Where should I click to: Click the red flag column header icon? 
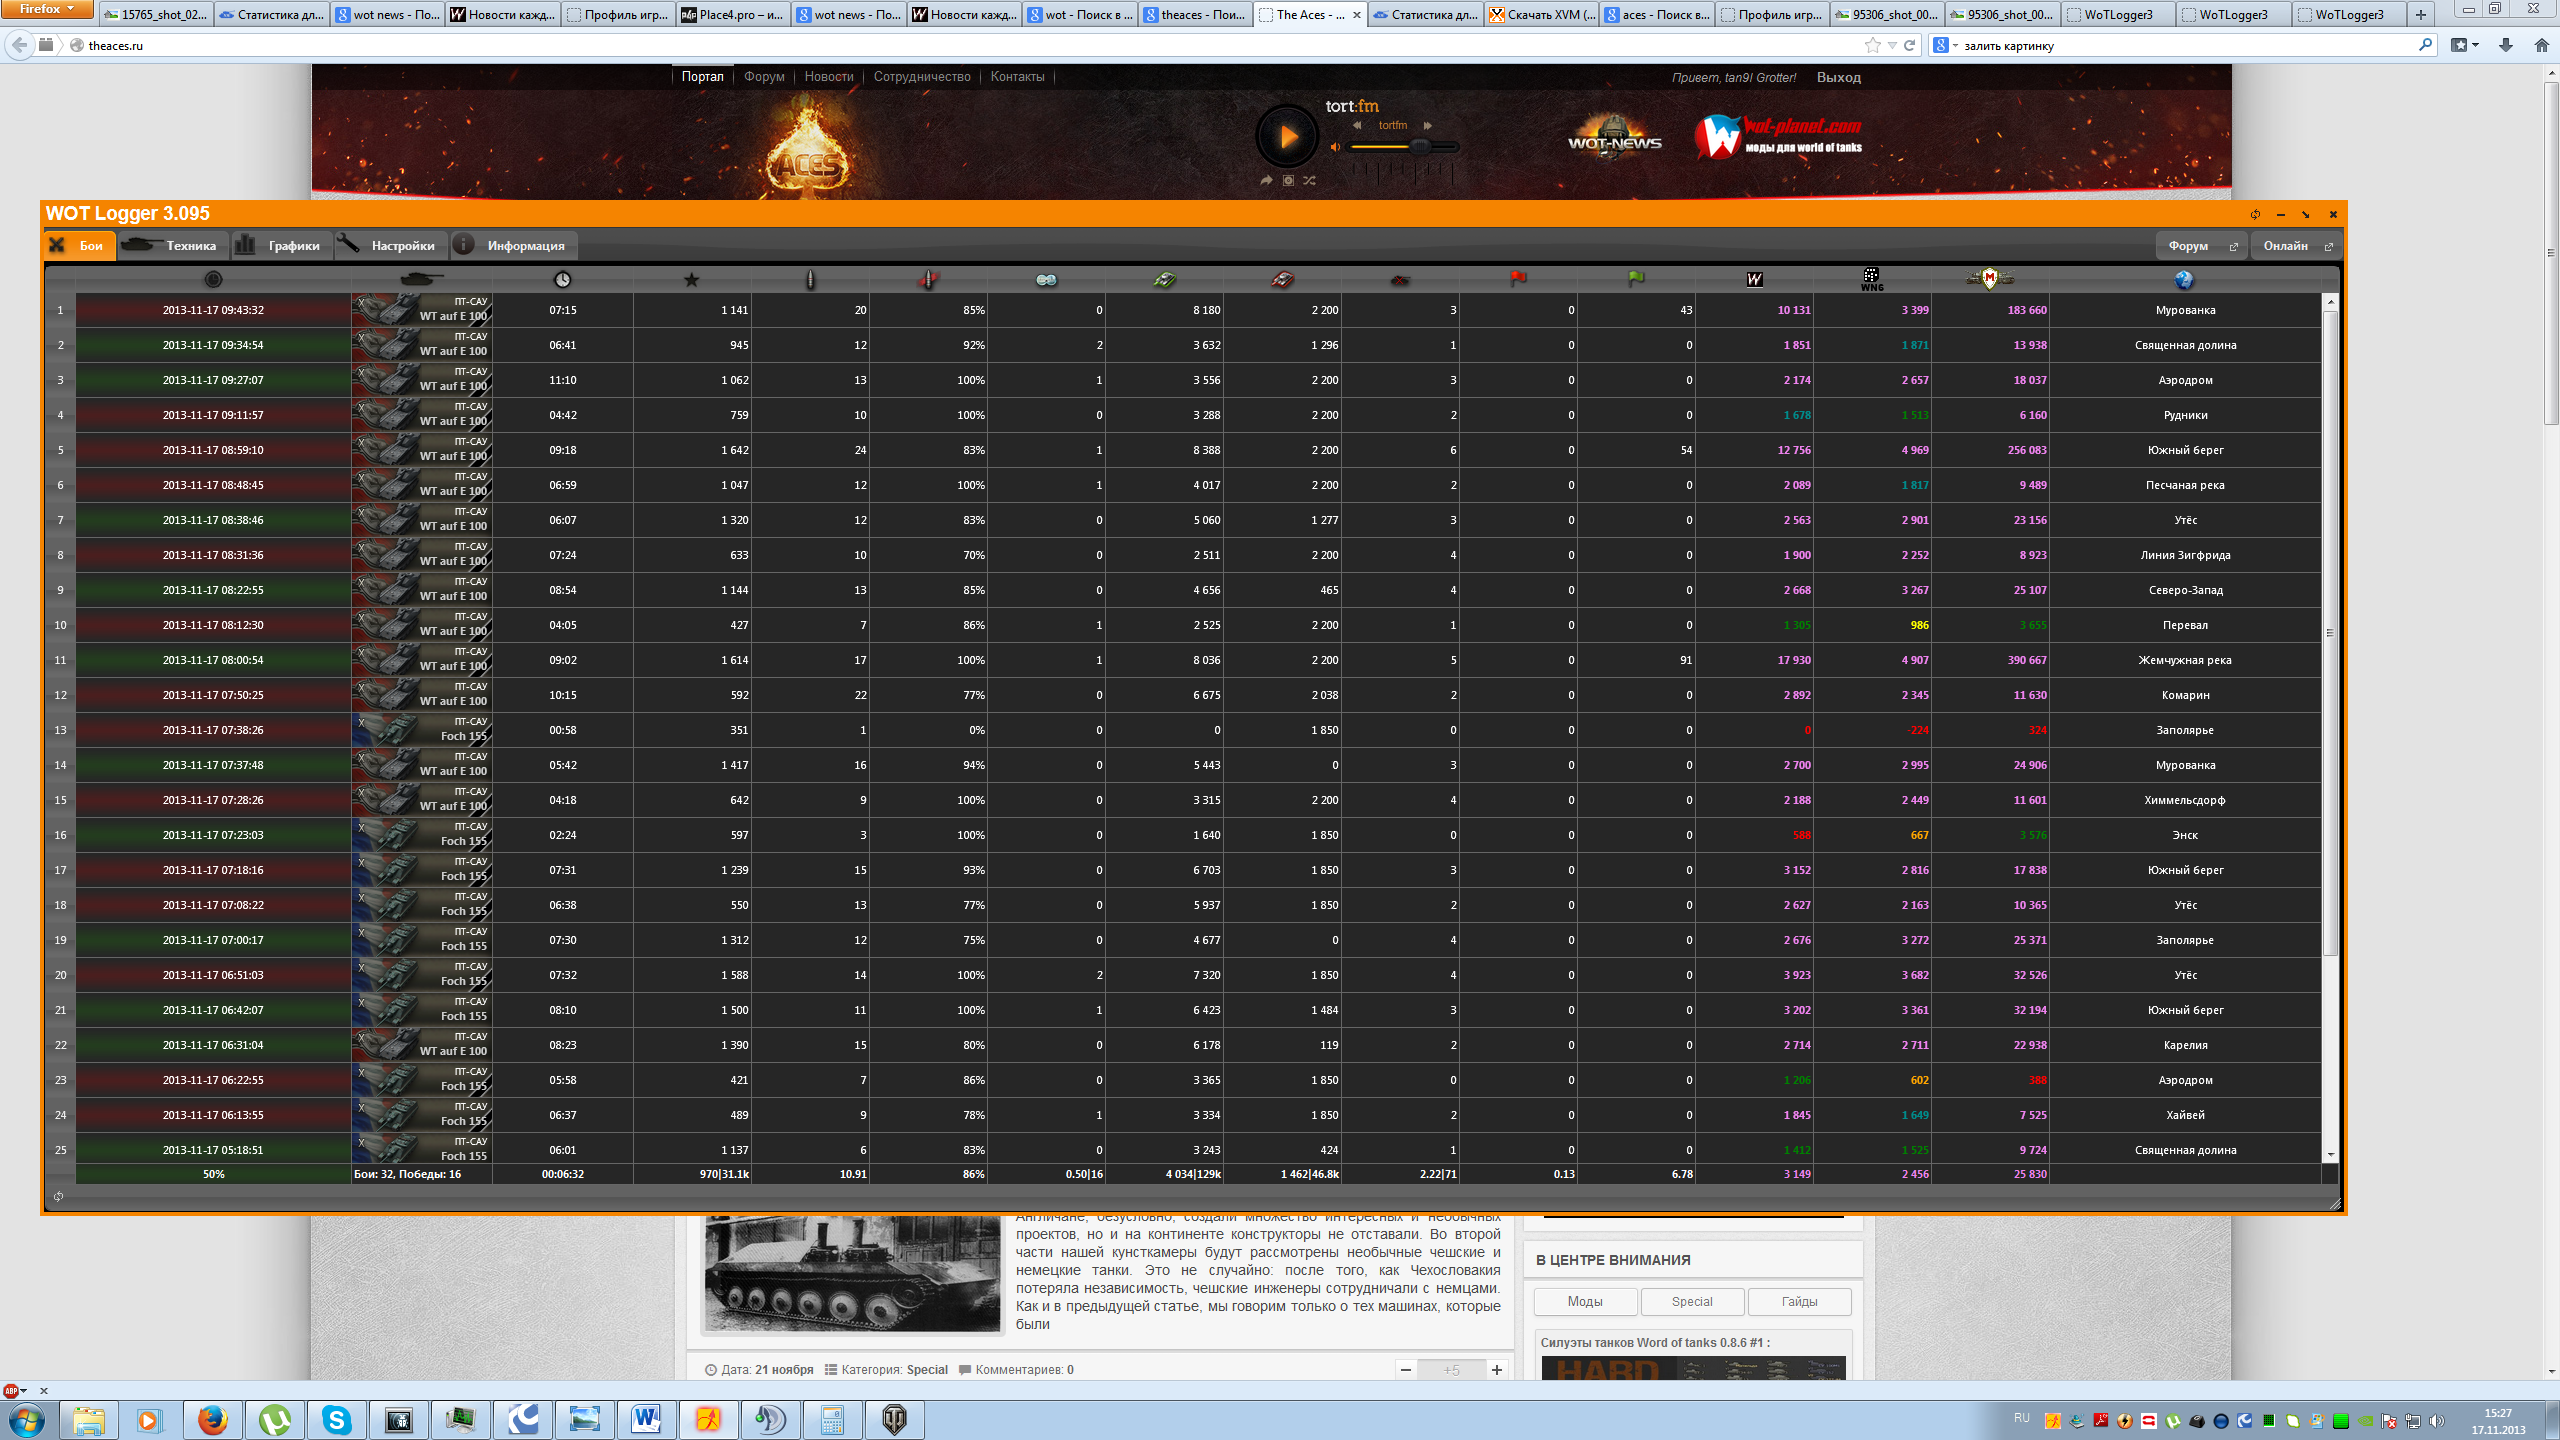1518,279
